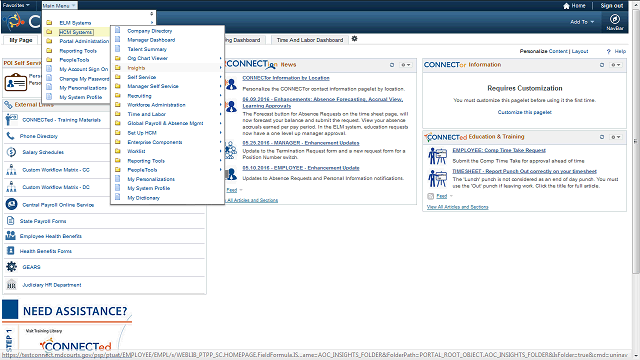Click the Company Directory page icon
640x360 pixels.
point(118,30)
